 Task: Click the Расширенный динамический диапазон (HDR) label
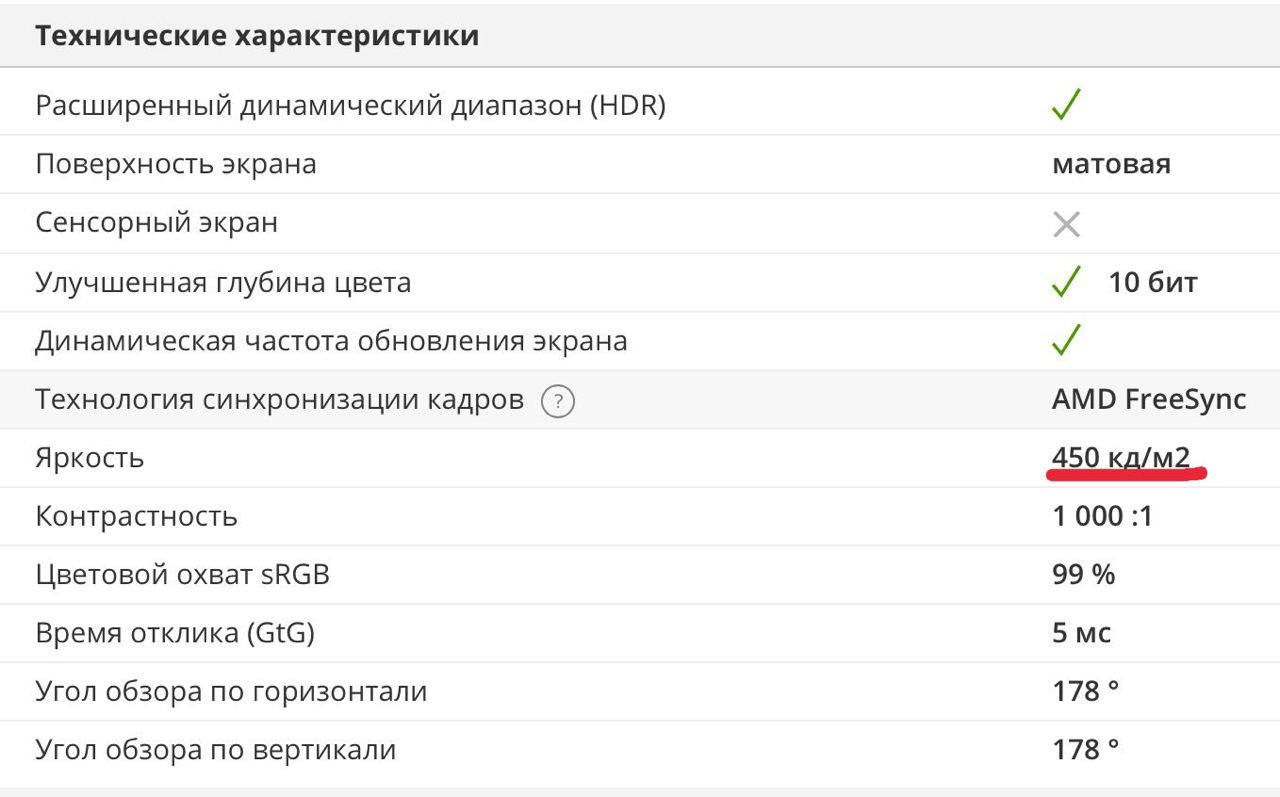350,105
